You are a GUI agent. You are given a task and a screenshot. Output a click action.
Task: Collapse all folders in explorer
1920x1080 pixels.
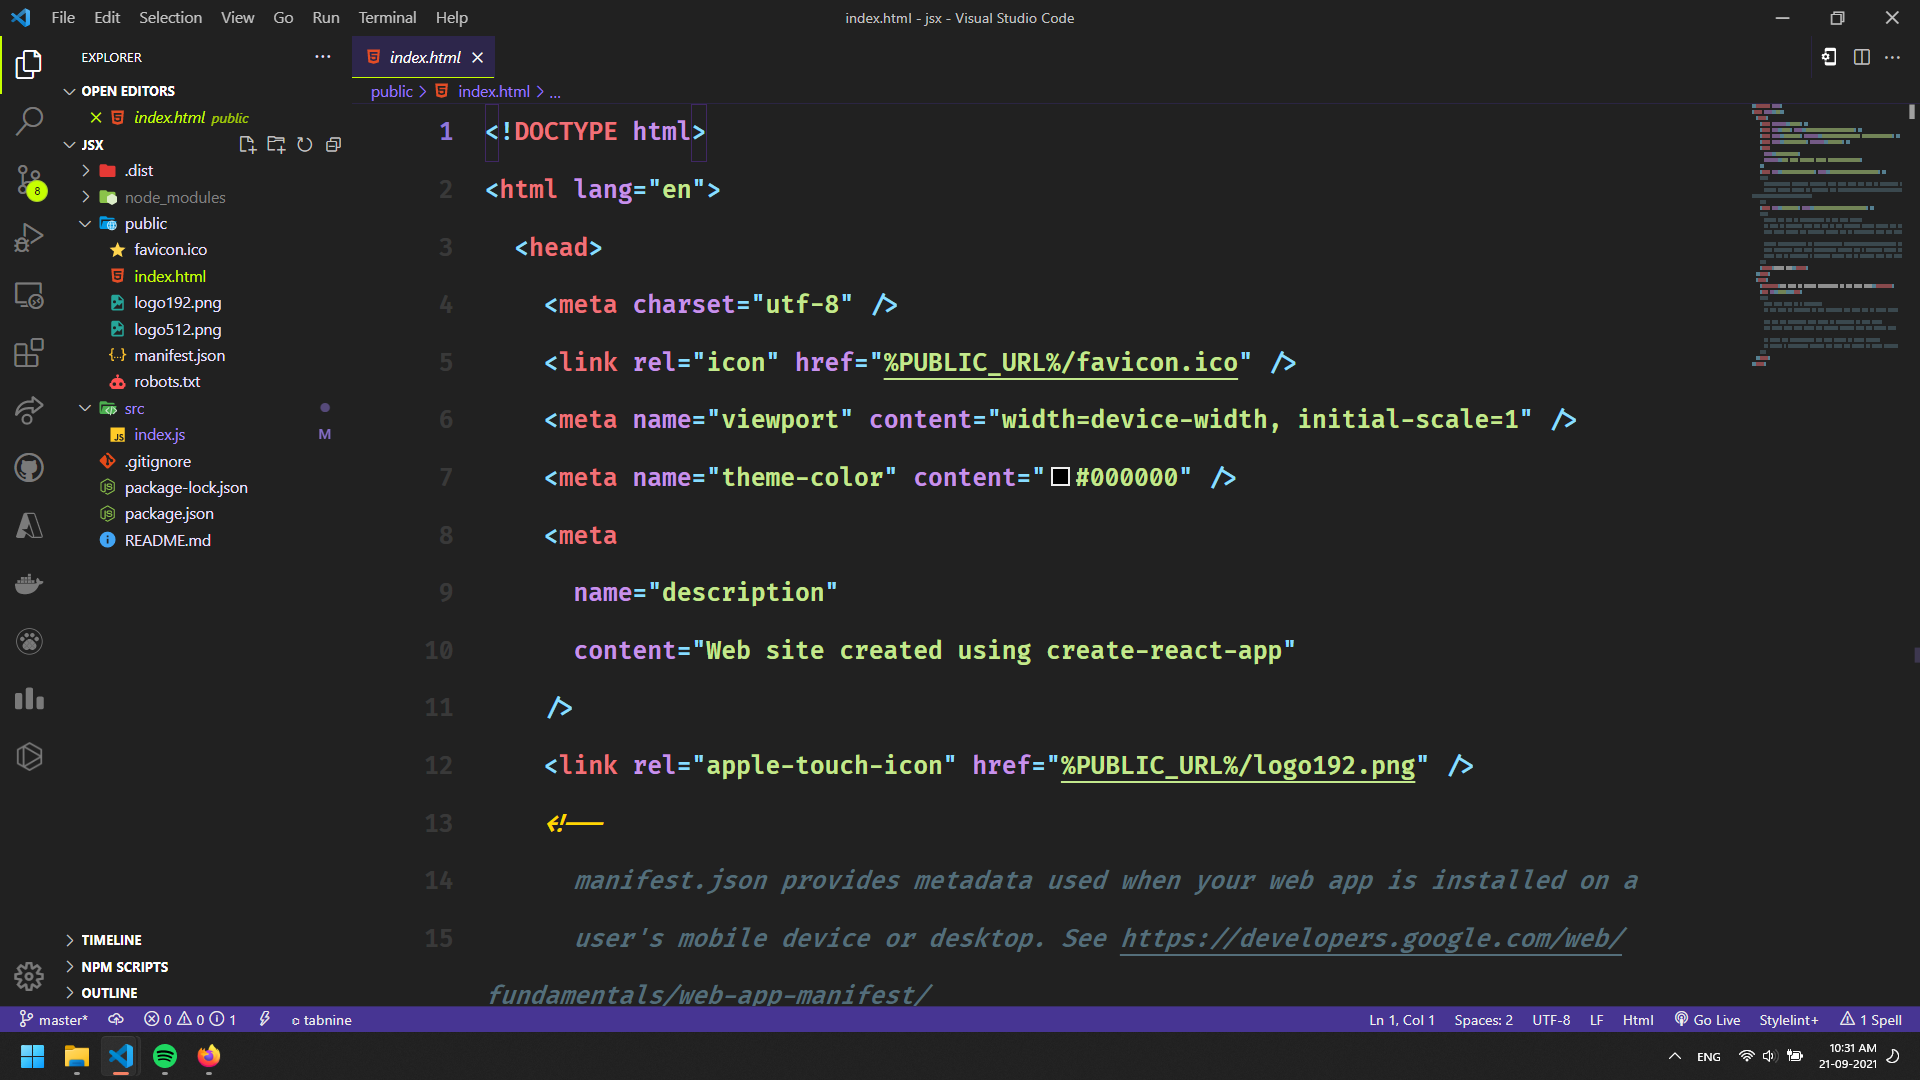334,145
